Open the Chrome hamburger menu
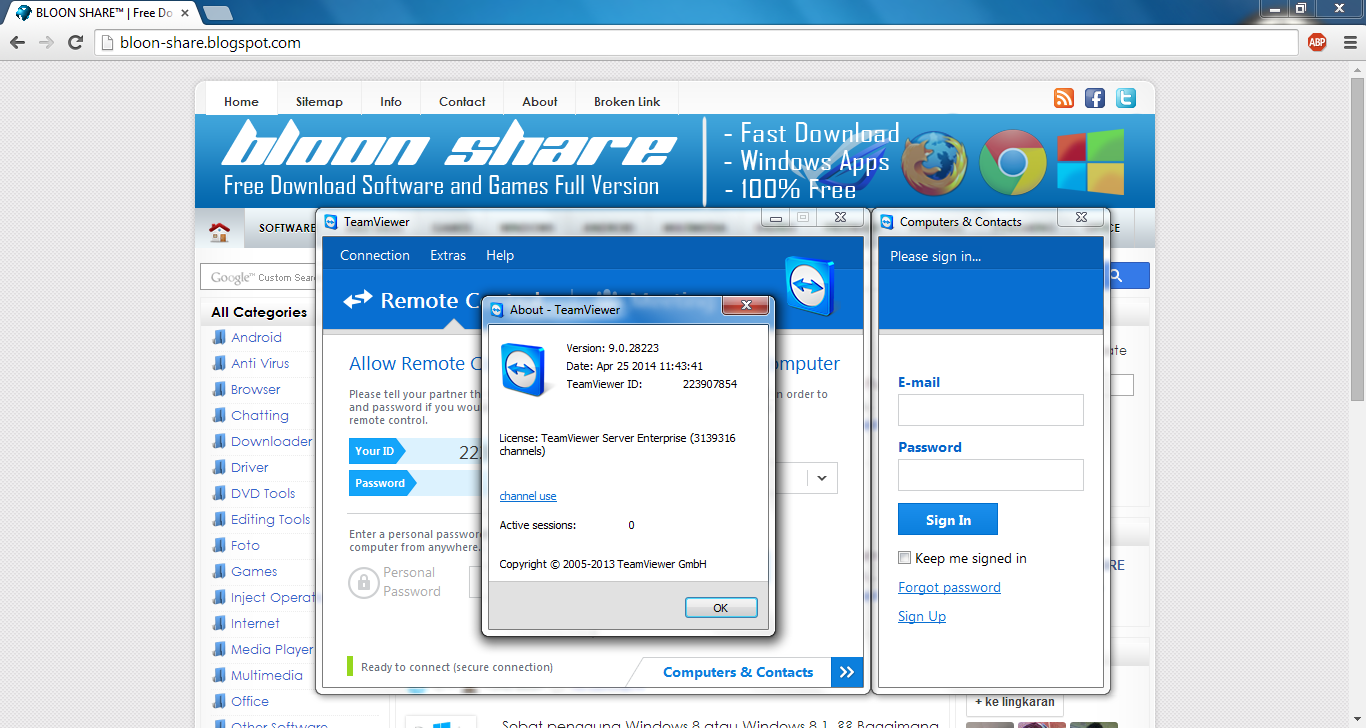This screenshot has height=728, width=1366. click(x=1350, y=42)
